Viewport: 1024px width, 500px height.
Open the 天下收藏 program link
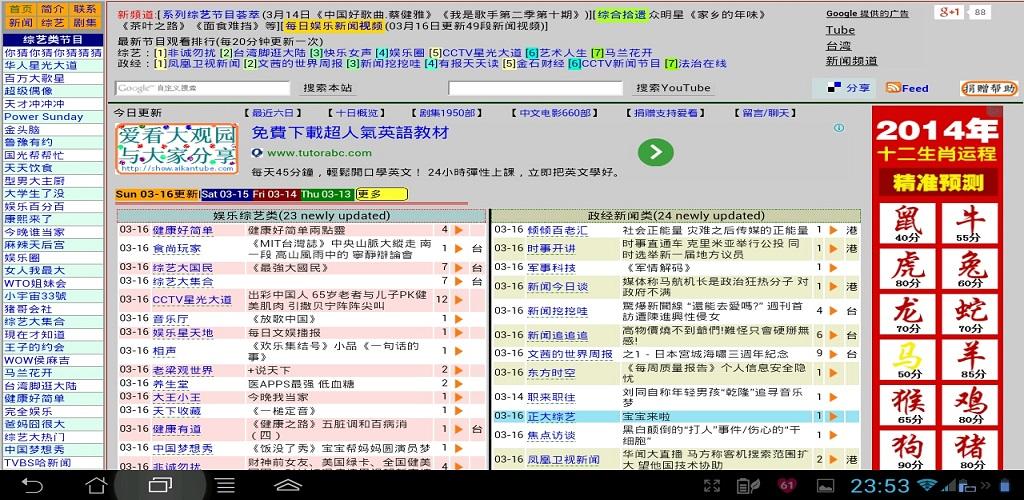(x=176, y=411)
